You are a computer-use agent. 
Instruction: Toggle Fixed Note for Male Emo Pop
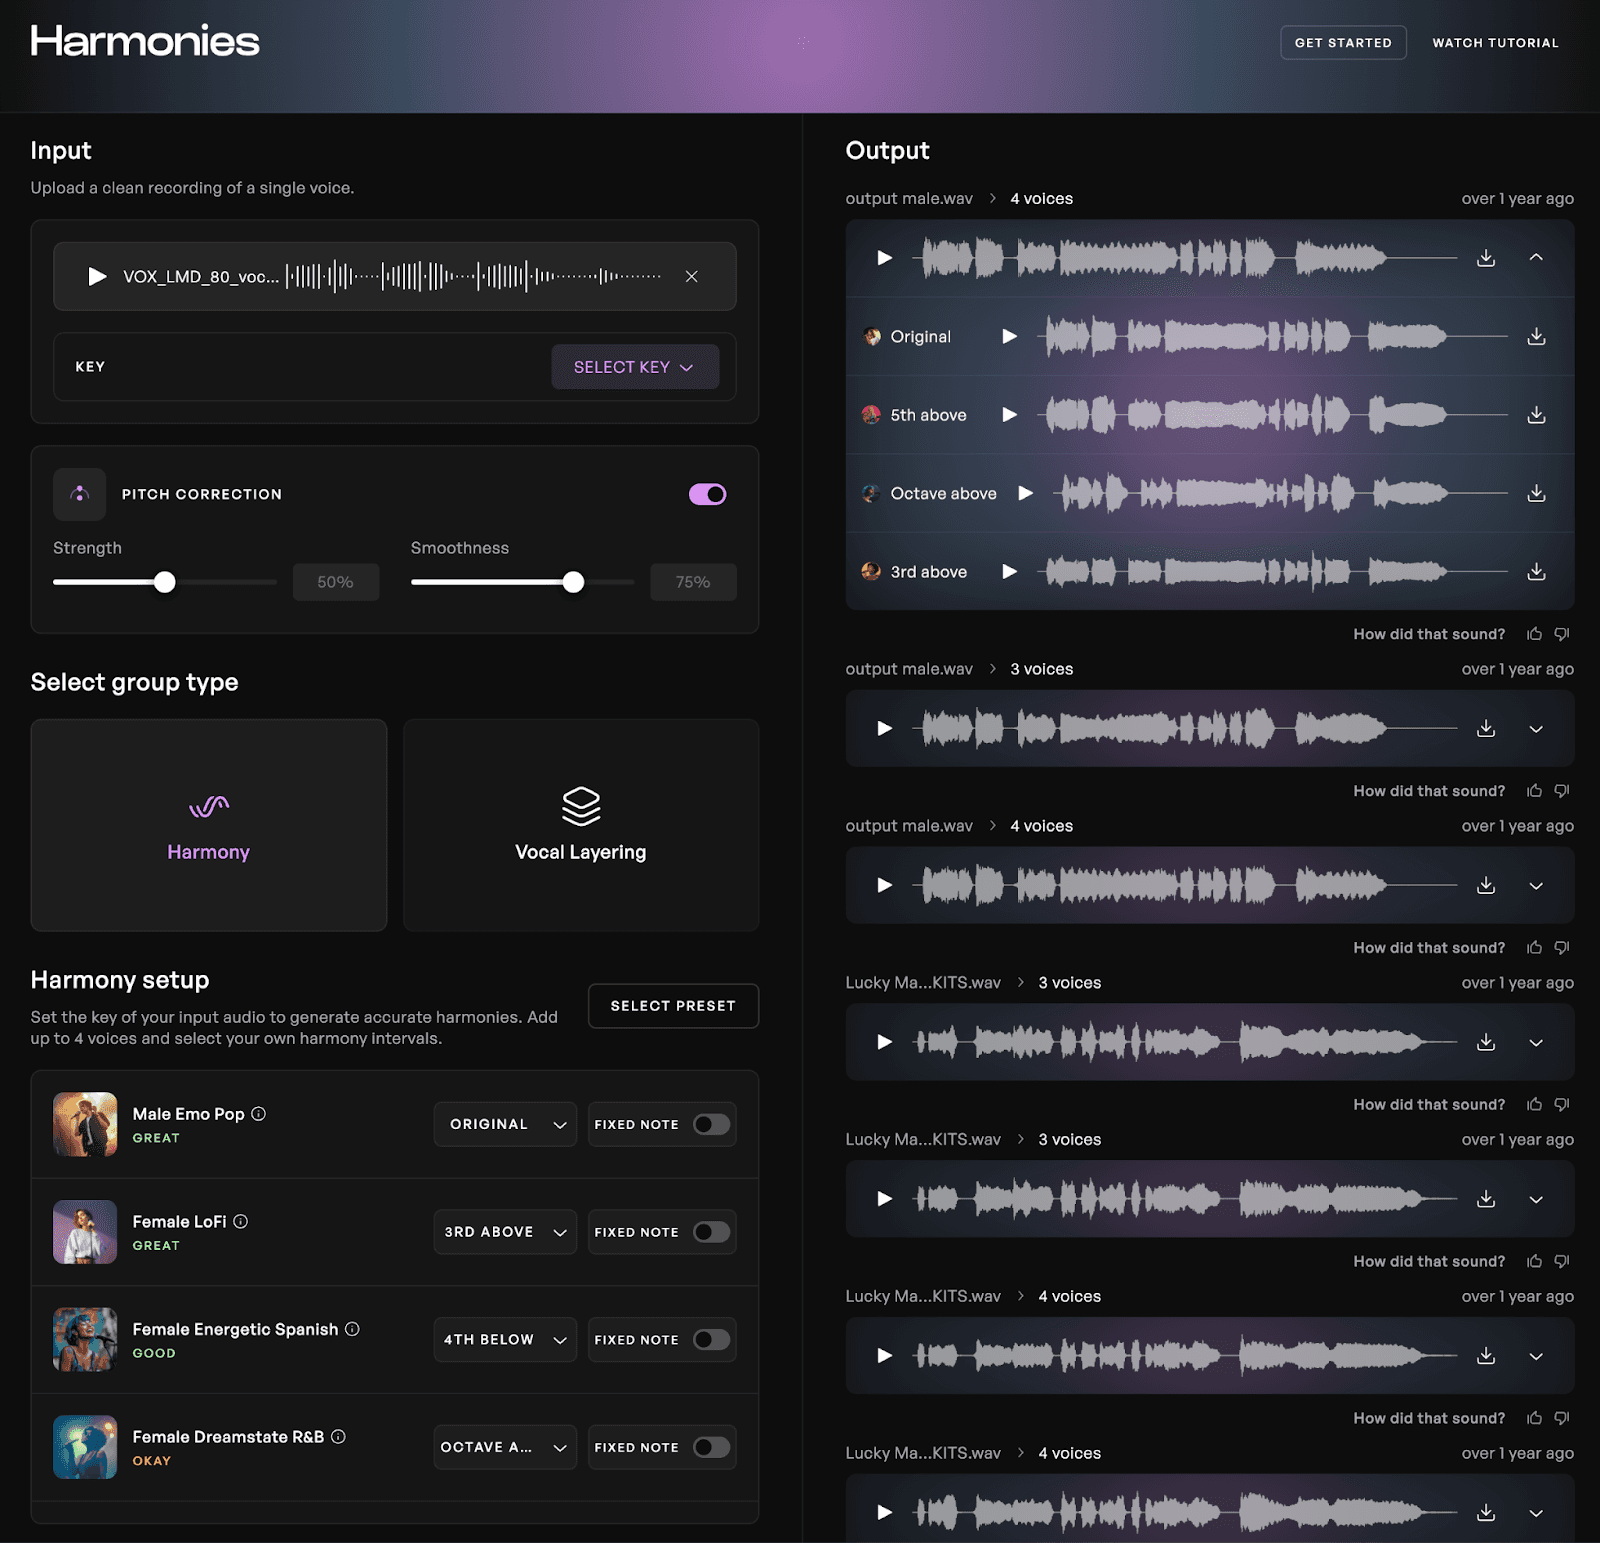[712, 1124]
